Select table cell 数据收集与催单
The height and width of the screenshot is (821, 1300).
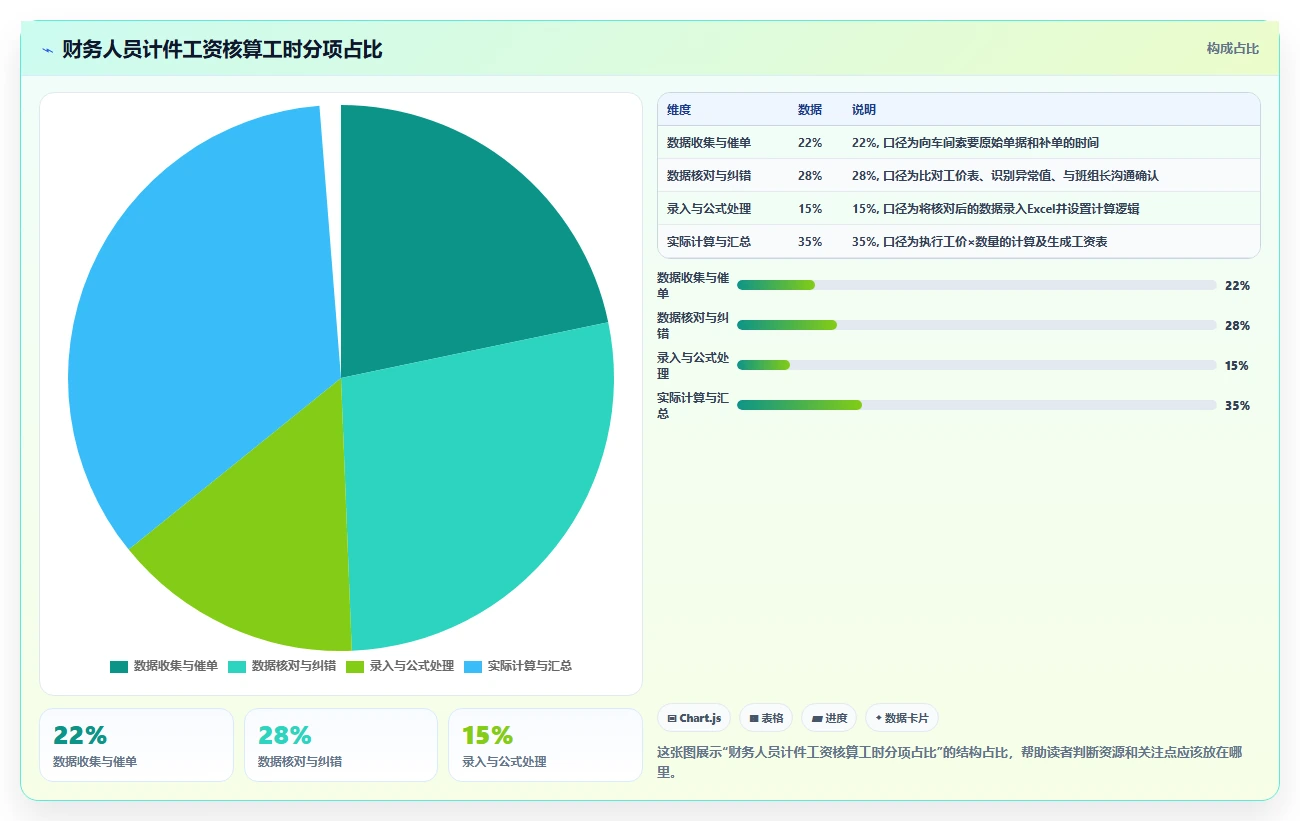[709, 143]
